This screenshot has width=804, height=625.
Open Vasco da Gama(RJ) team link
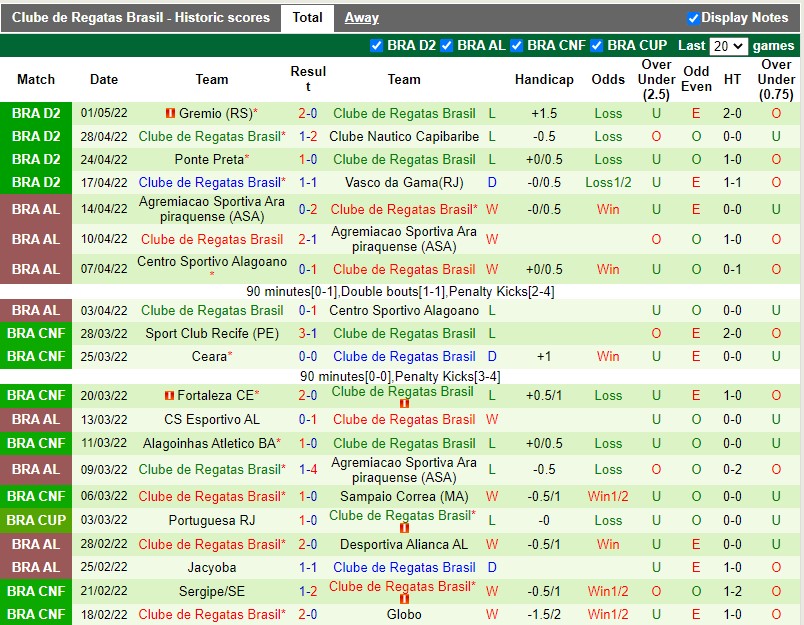point(404,183)
